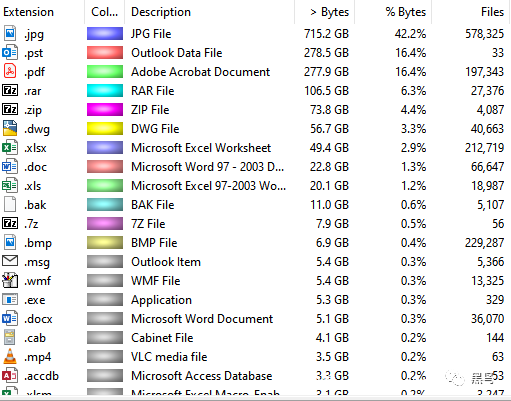
Task: Select the VLC cone icon for .mp4
Action: click(x=10, y=357)
